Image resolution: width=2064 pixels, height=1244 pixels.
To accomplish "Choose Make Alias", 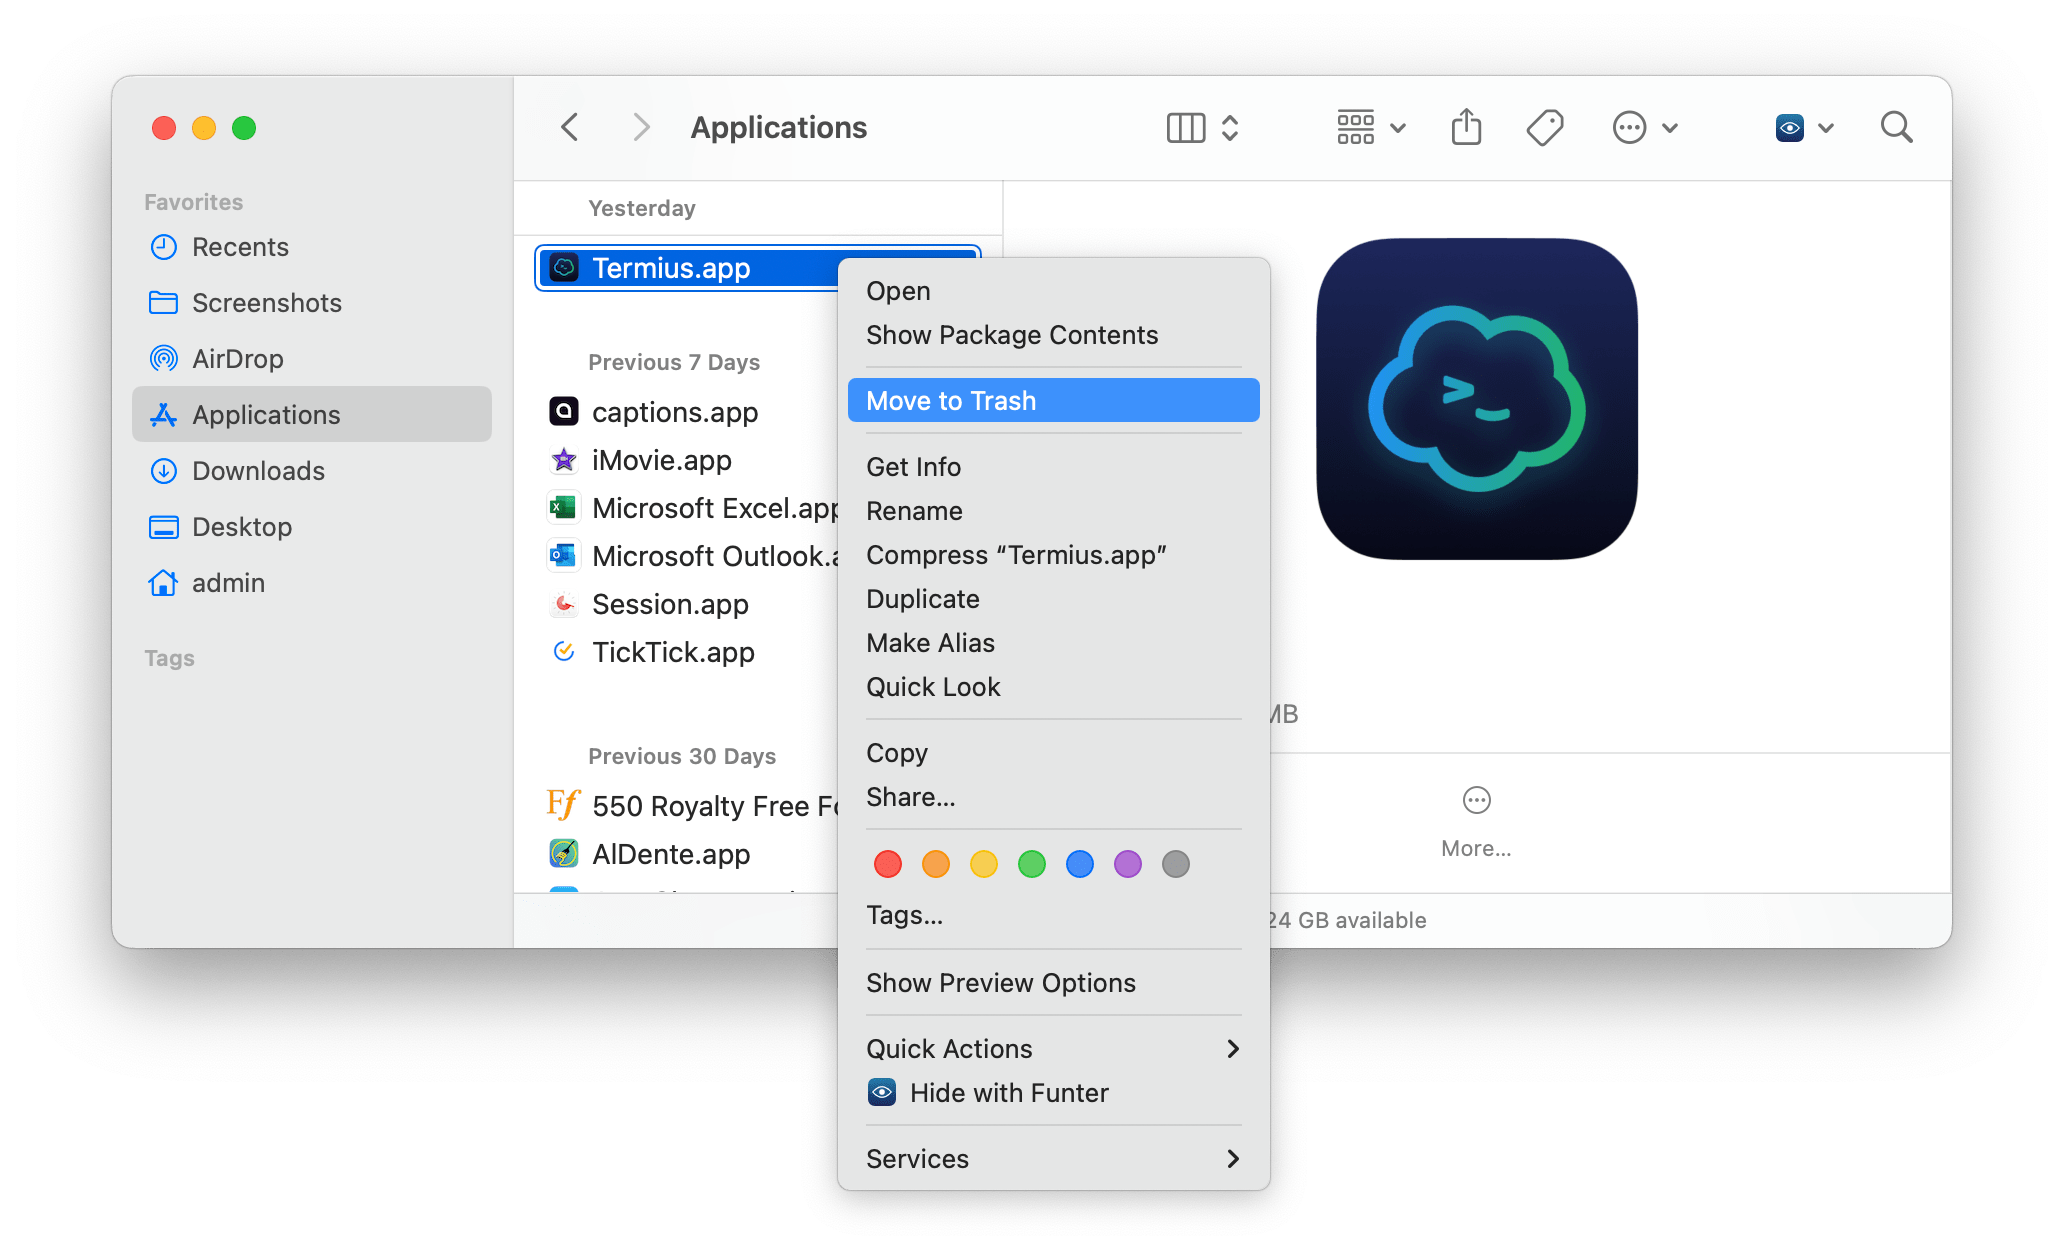I will (x=1054, y=643).
